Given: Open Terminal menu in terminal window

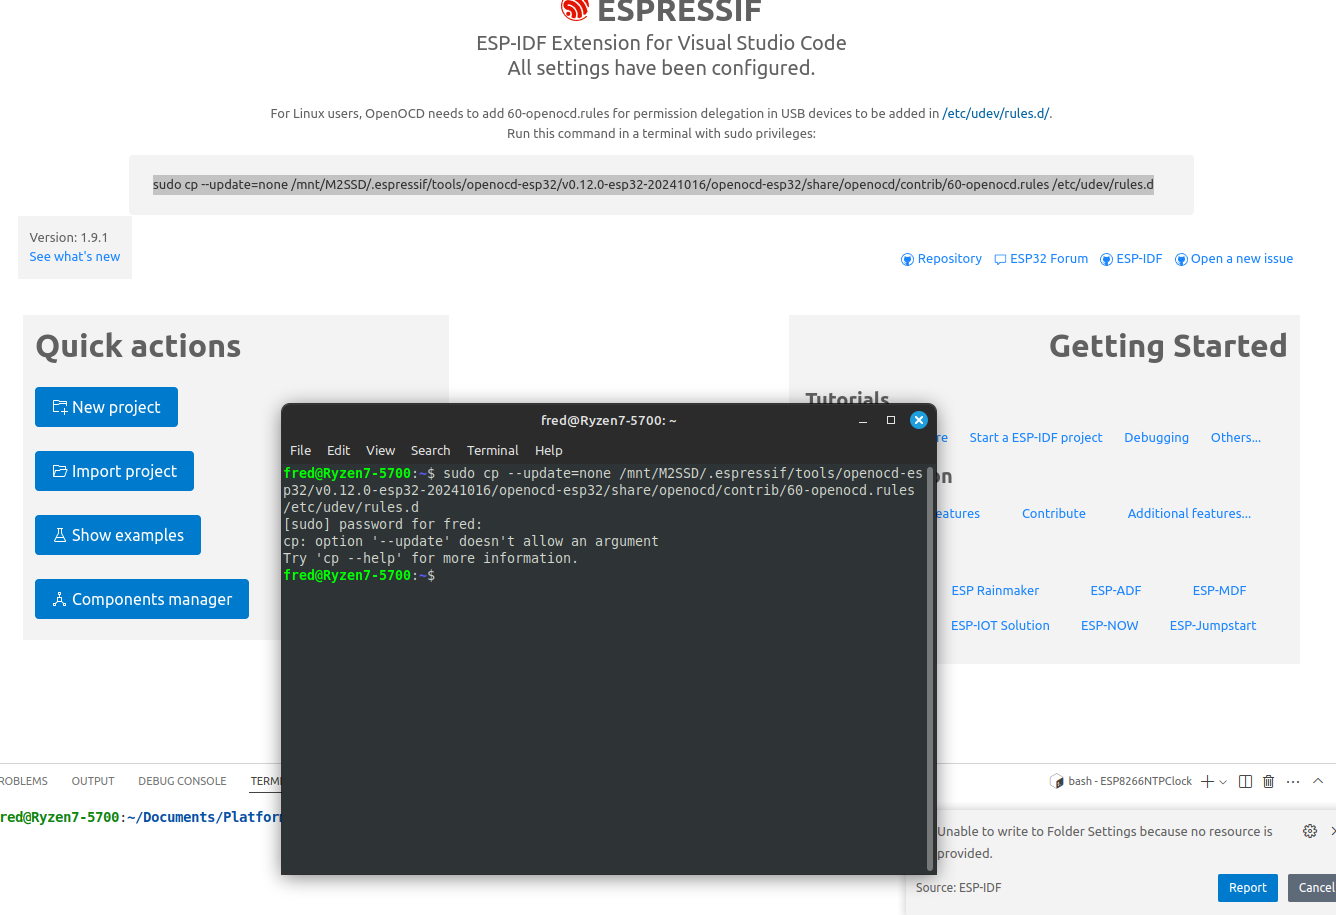Looking at the screenshot, I should click(x=493, y=451).
